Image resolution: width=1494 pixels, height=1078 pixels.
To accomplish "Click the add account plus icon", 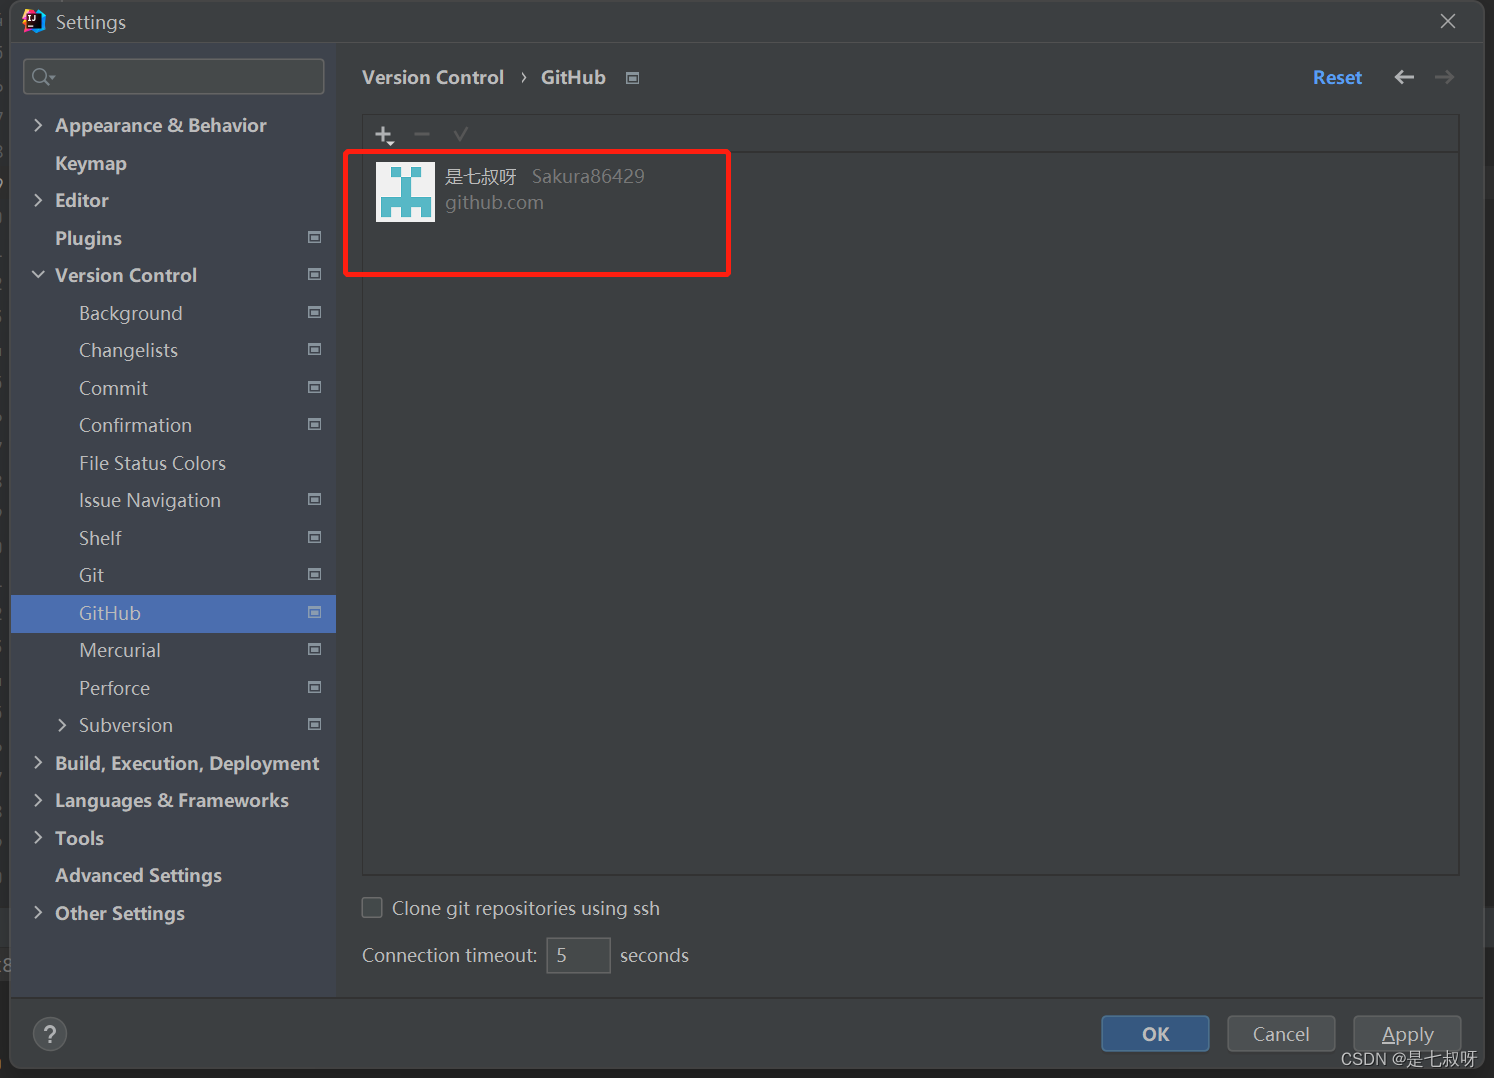I will pos(384,135).
